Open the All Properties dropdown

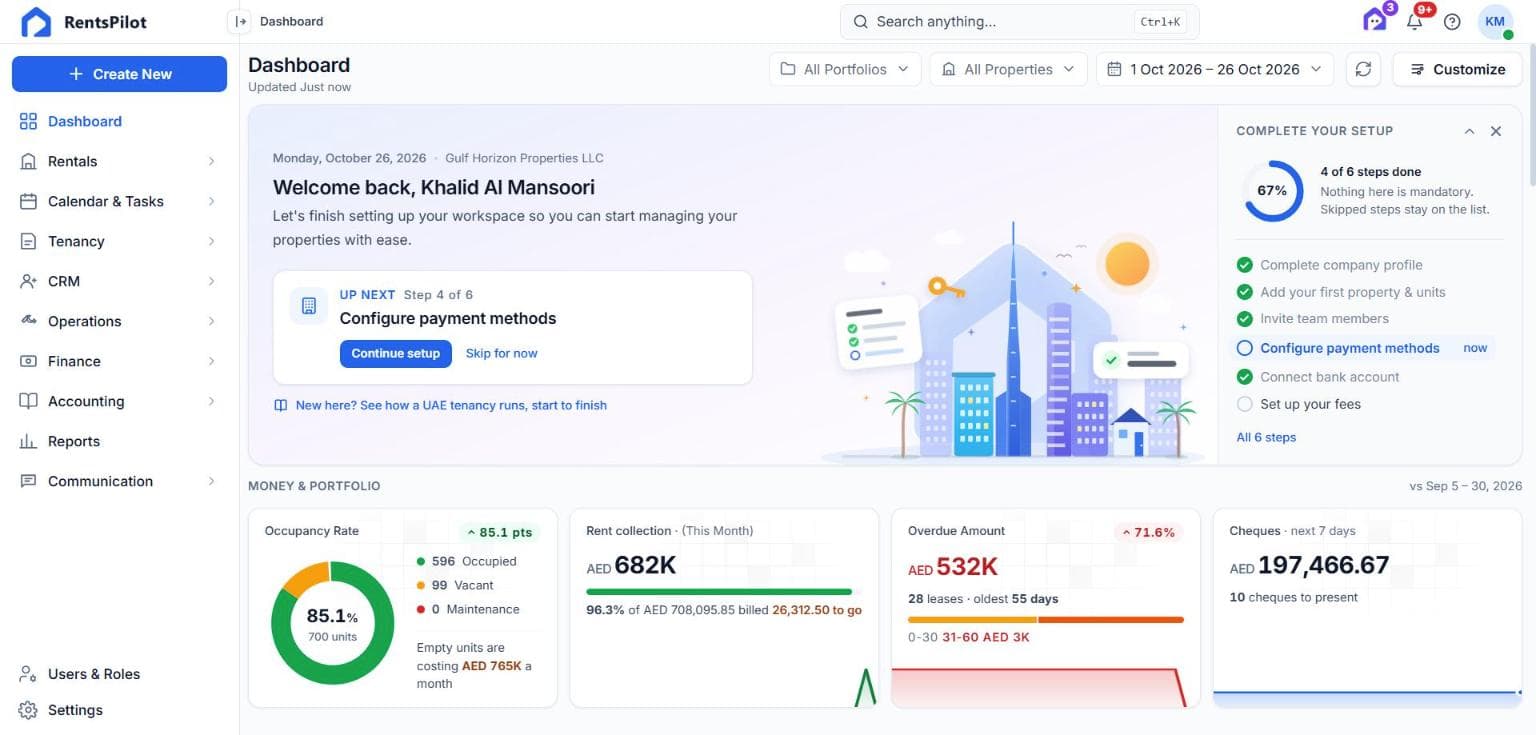tap(1008, 69)
